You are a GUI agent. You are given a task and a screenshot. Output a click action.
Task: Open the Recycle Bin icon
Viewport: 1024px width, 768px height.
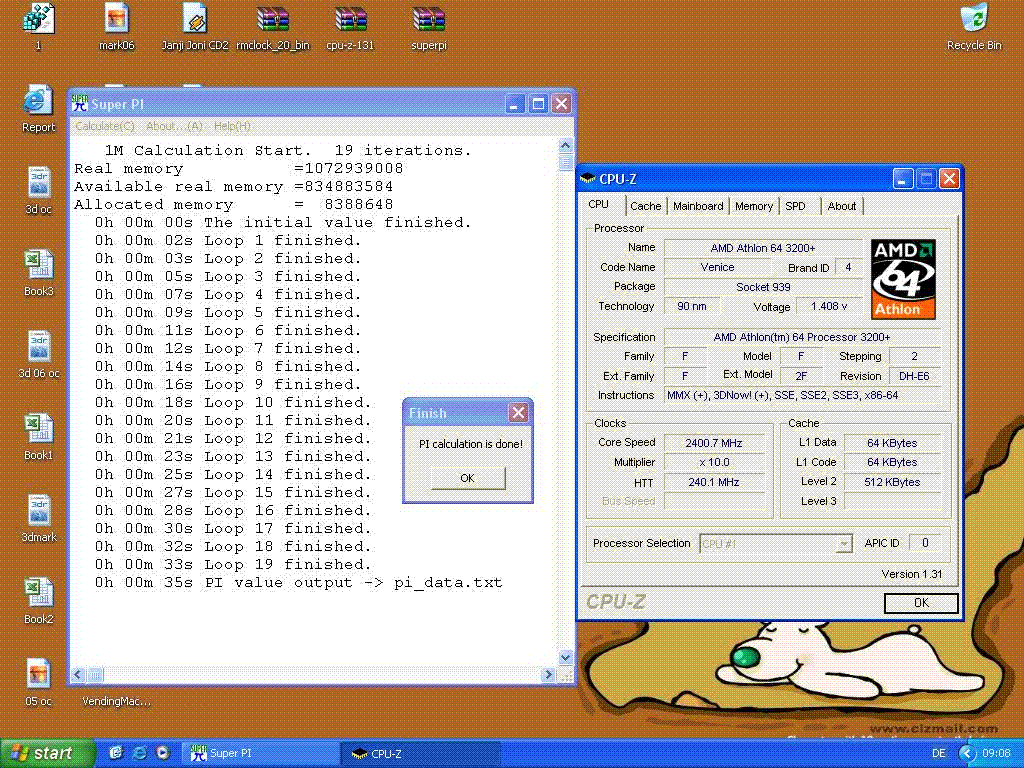[974, 26]
